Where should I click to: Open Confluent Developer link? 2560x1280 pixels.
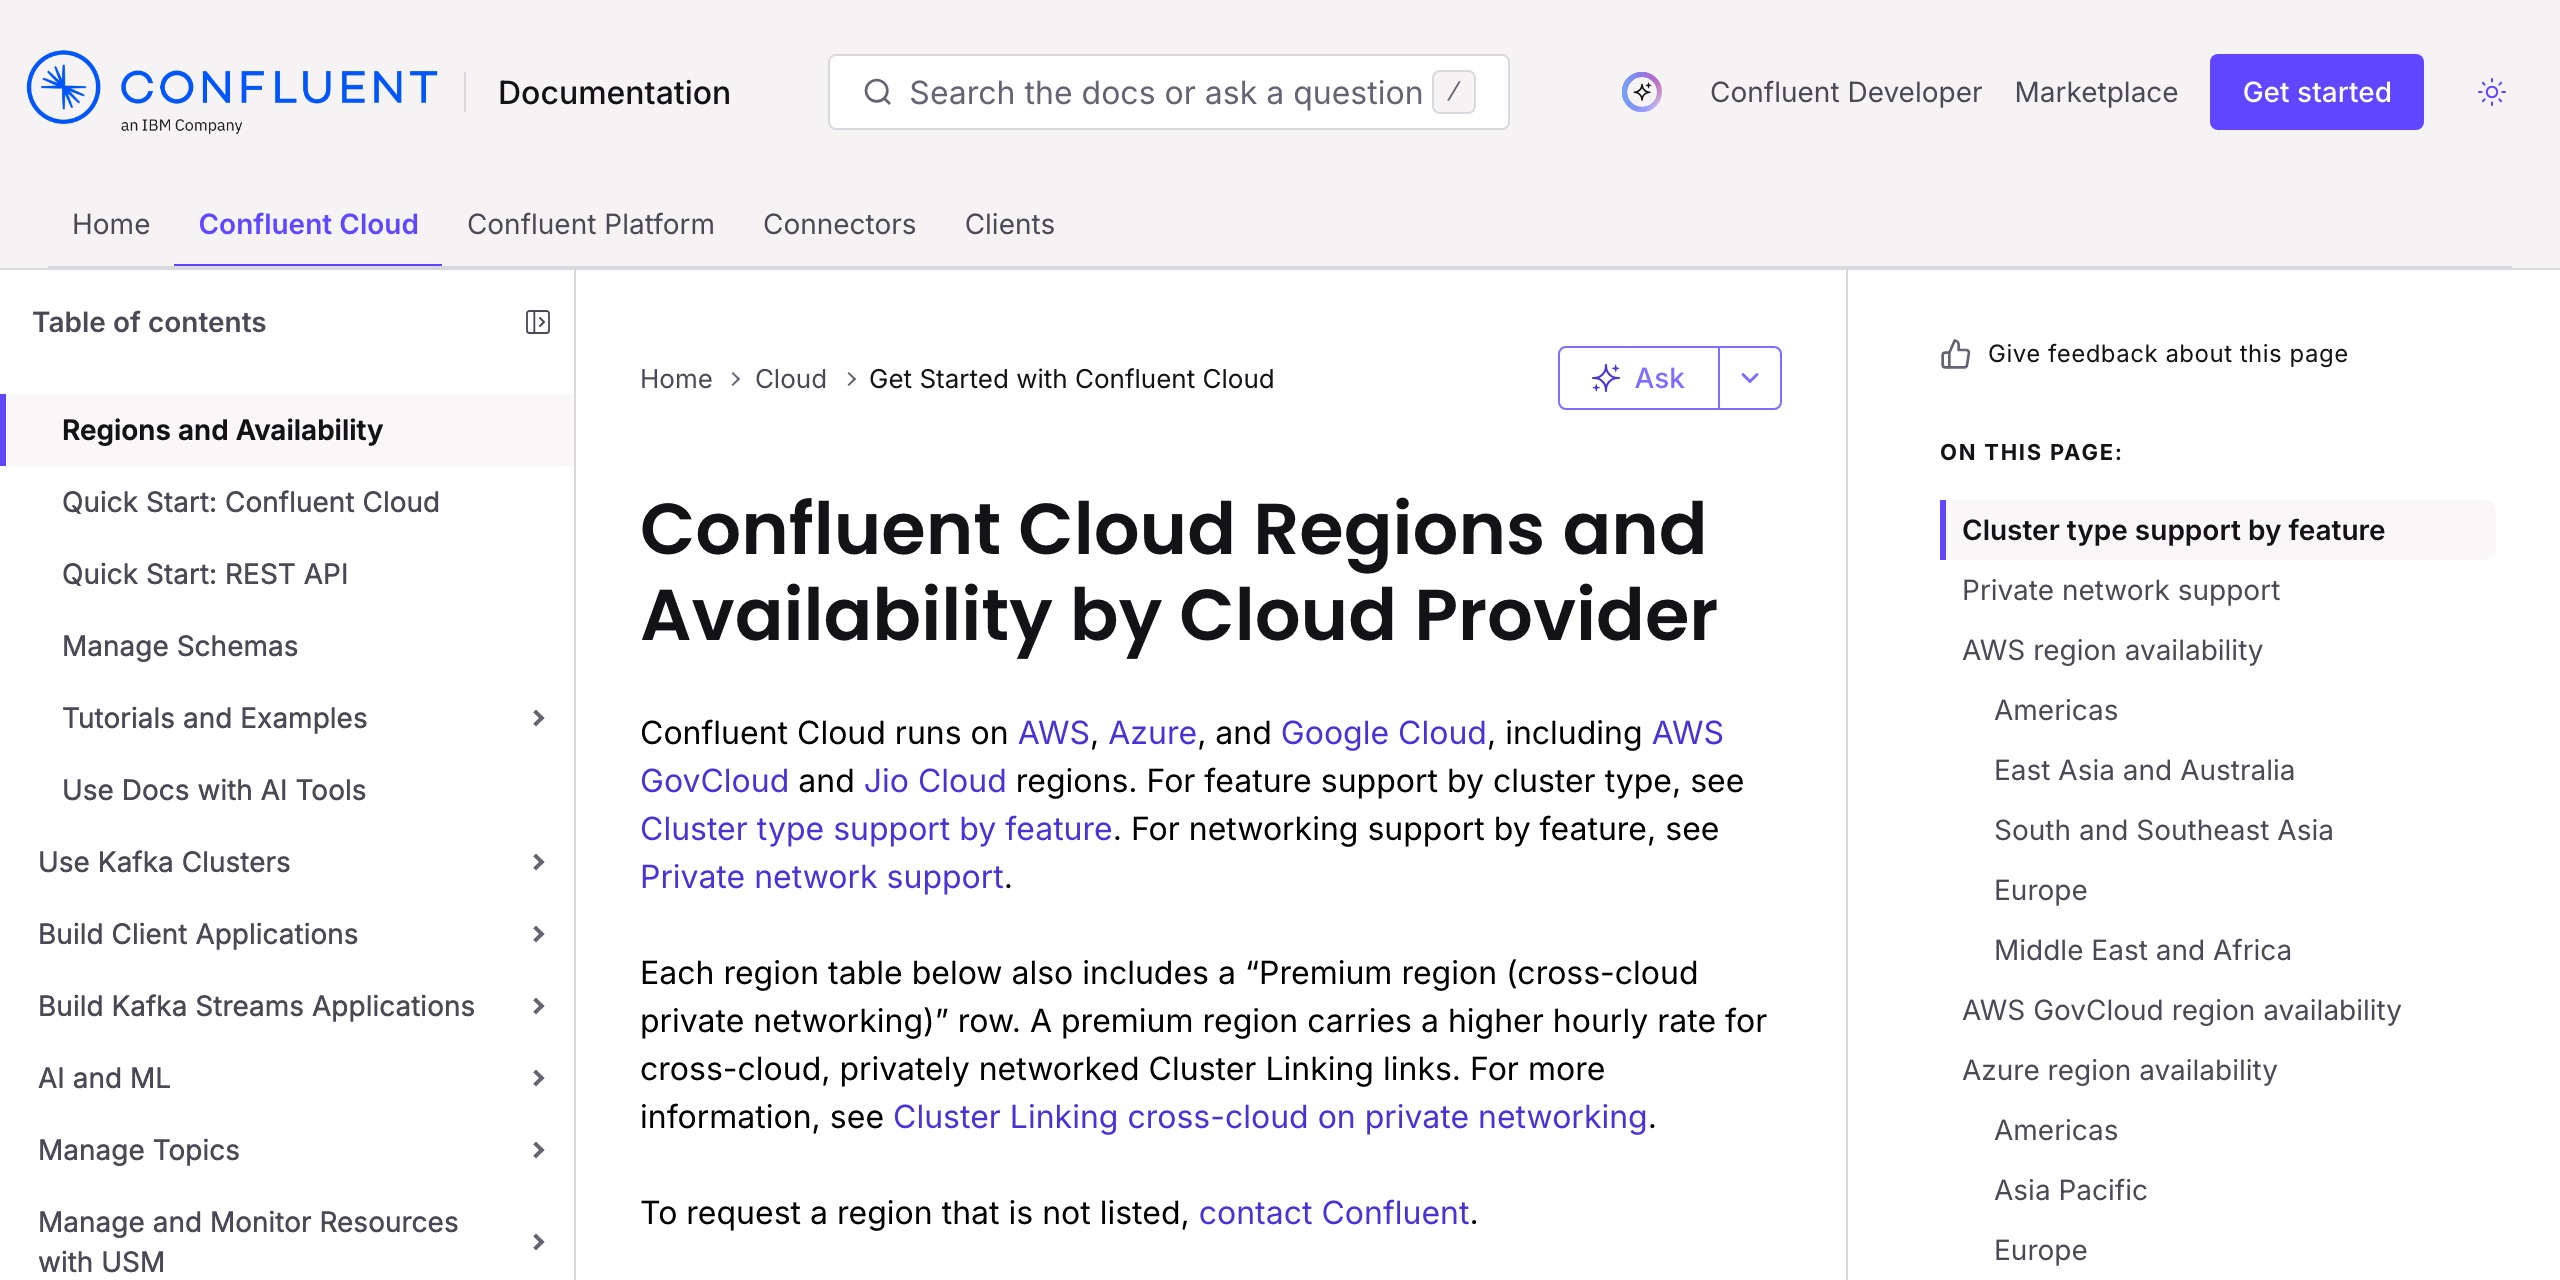(x=1845, y=92)
